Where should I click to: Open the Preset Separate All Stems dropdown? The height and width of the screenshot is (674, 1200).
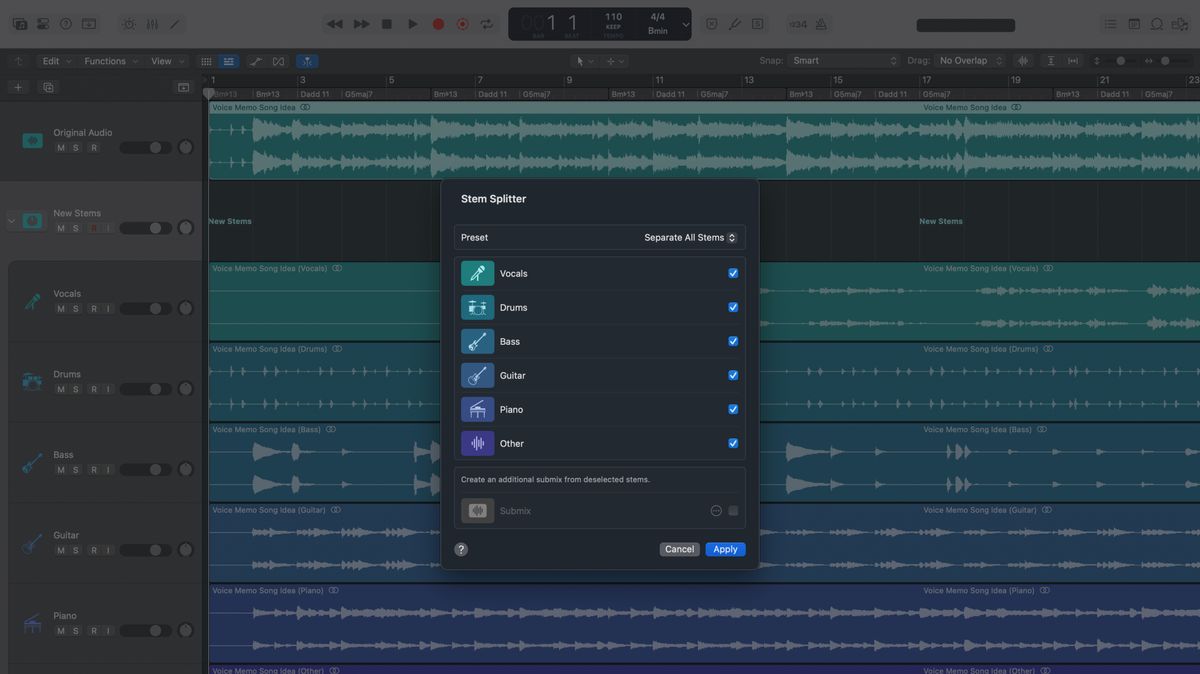click(690, 237)
